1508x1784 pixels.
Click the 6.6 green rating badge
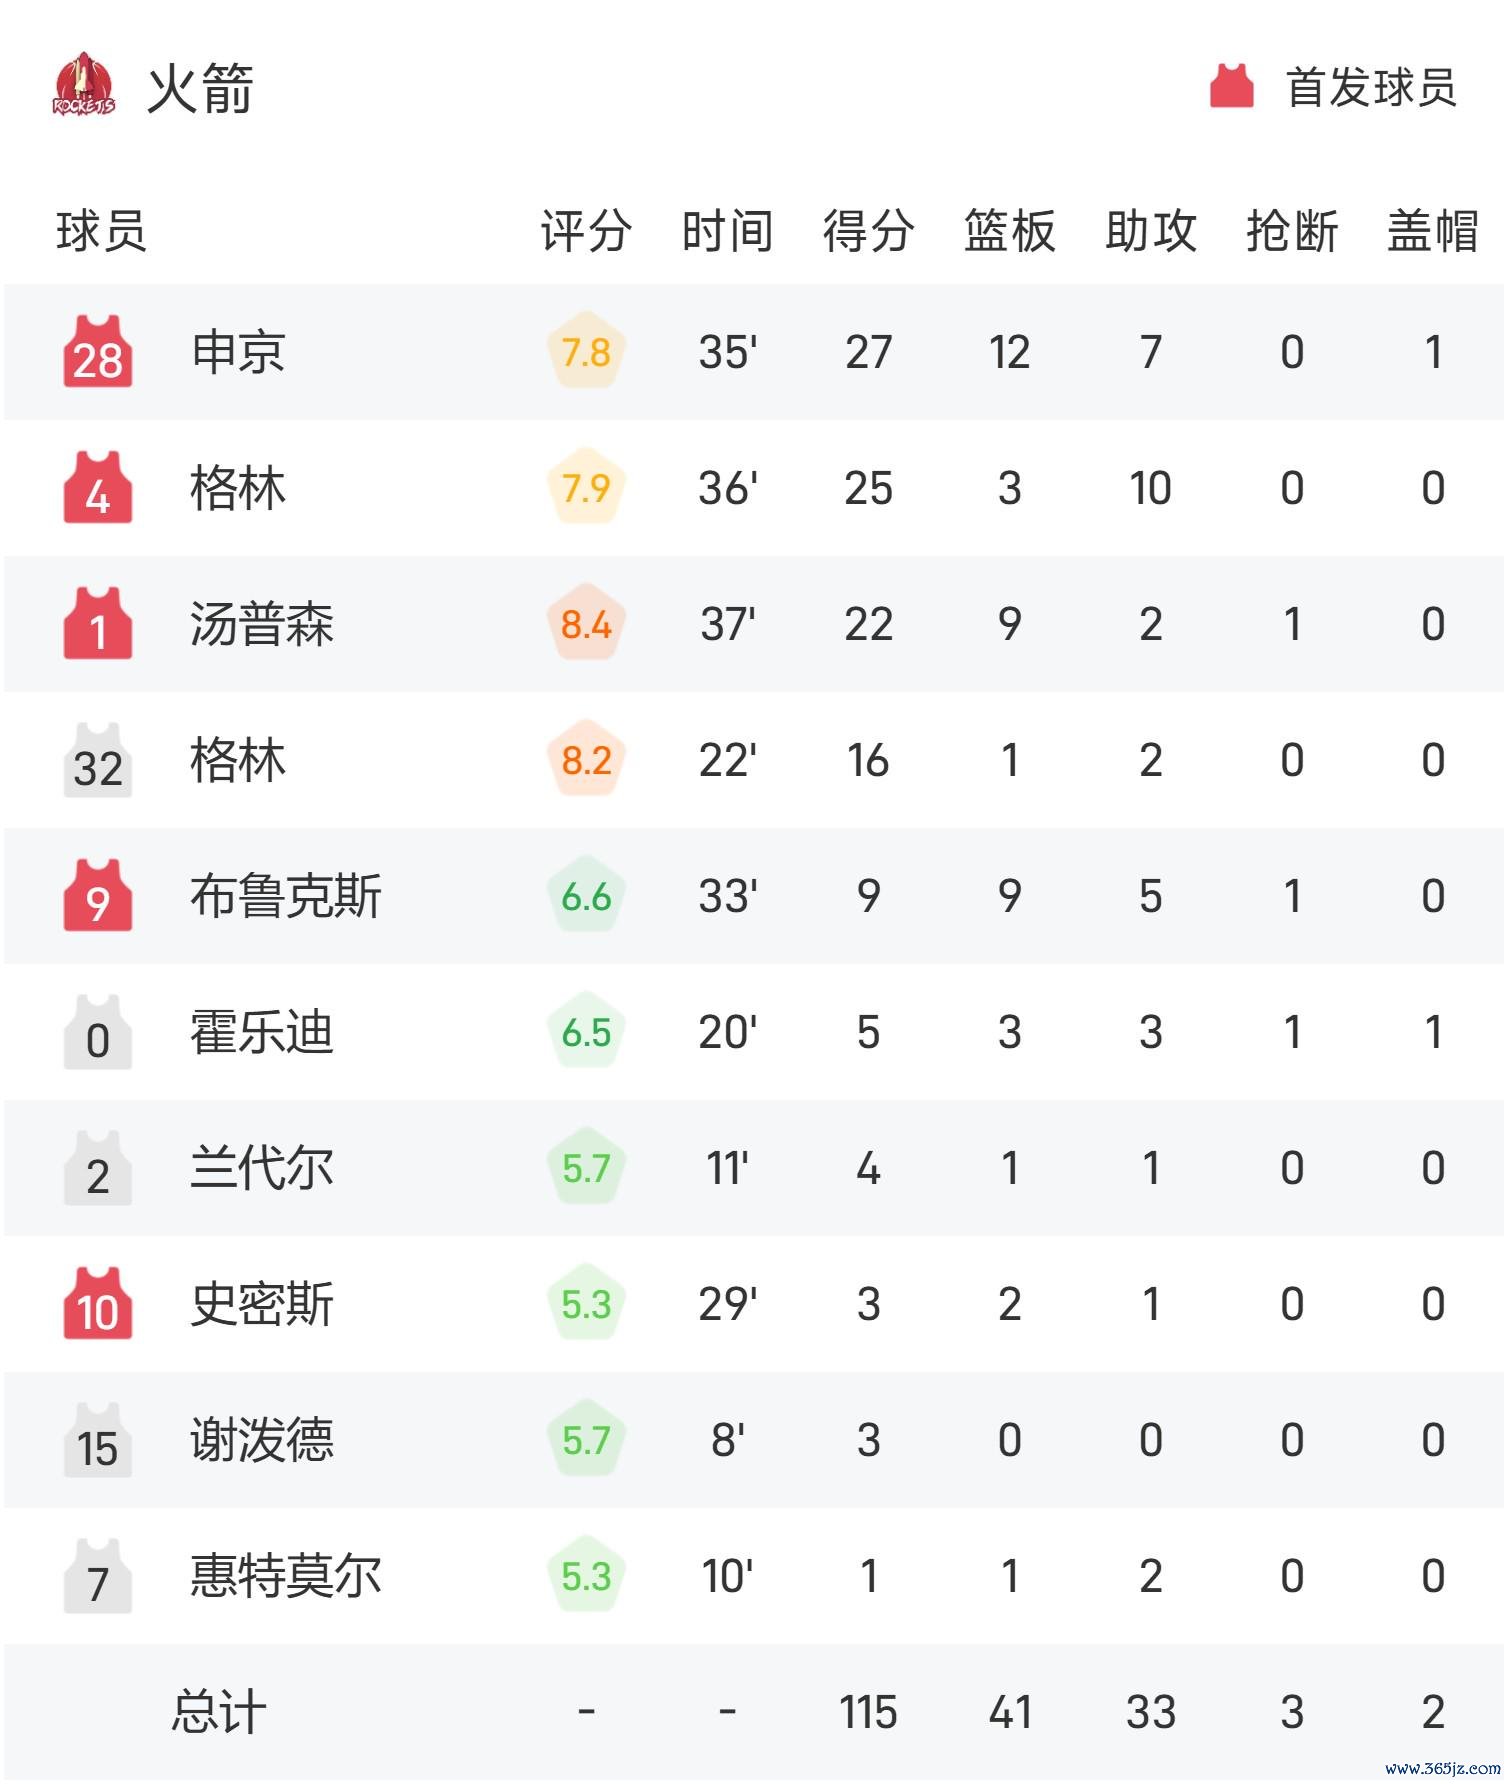coord(586,896)
